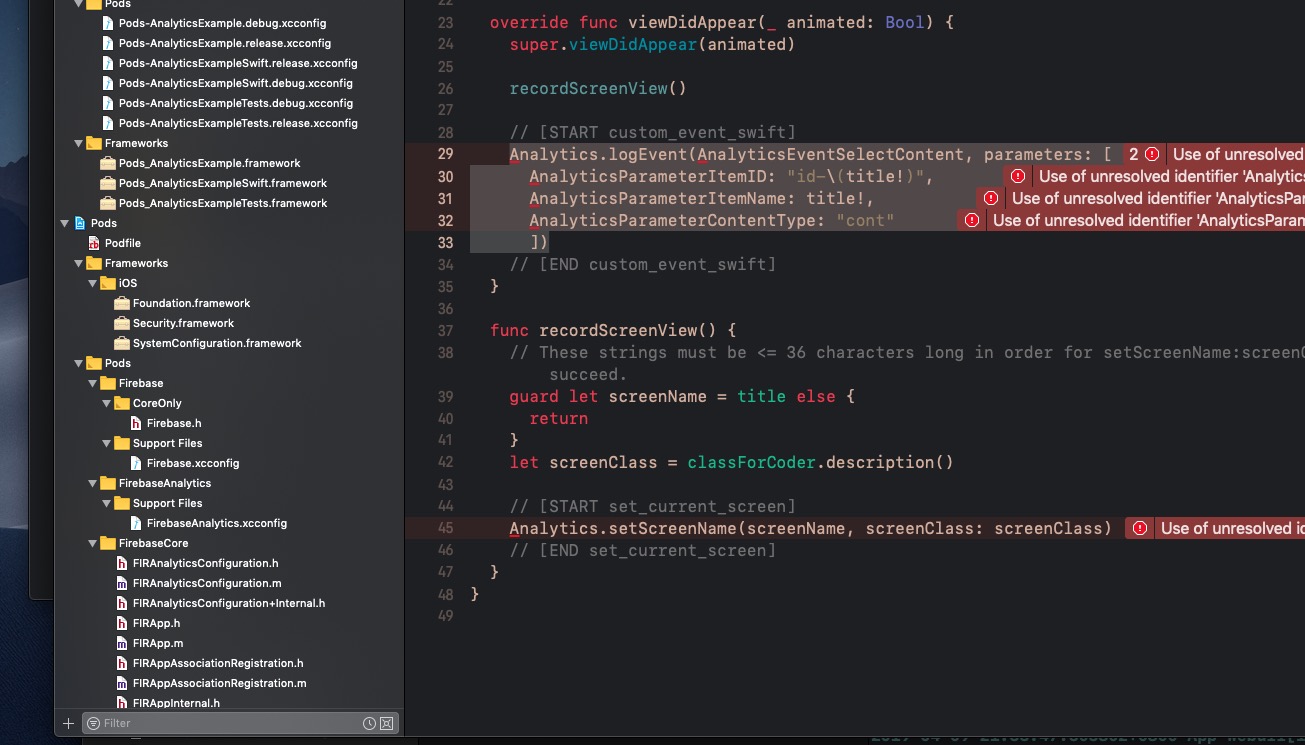Image resolution: width=1305 pixels, height=745 pixels.
Task: Click the error icon on line 31
Action: click(x=991, y=198)
